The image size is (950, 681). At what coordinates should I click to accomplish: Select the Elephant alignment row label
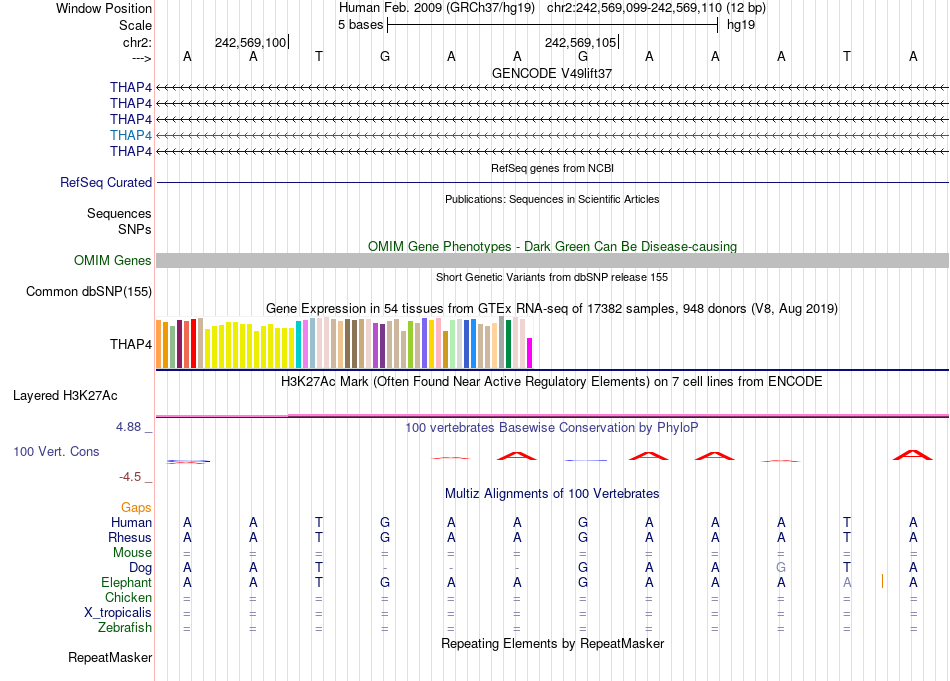click(x=126, y=582)
